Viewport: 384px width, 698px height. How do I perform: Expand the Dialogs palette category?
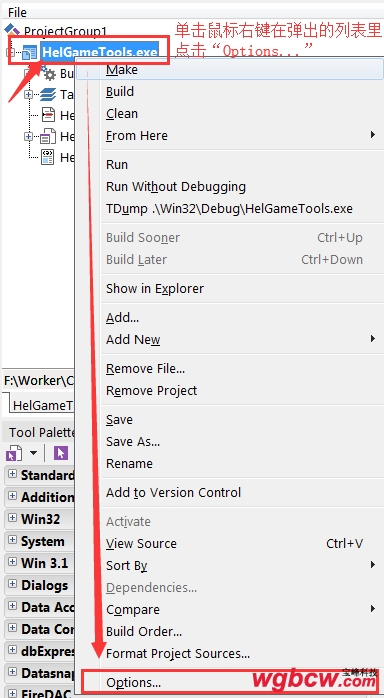click(12, 584)
